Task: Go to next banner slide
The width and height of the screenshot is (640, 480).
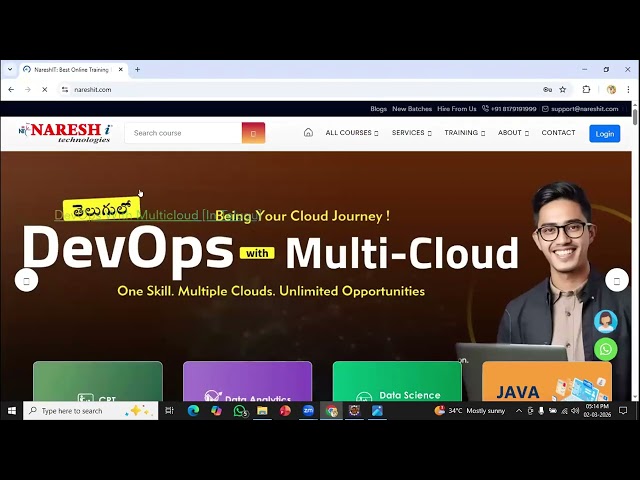Action: (x=617, y=280)
